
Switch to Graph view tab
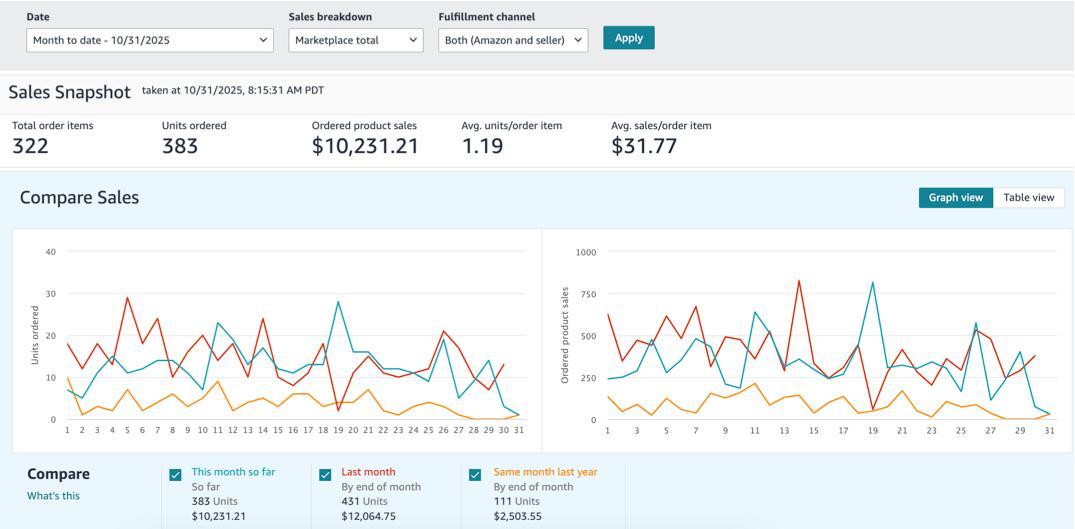click(x=955, y=198)
